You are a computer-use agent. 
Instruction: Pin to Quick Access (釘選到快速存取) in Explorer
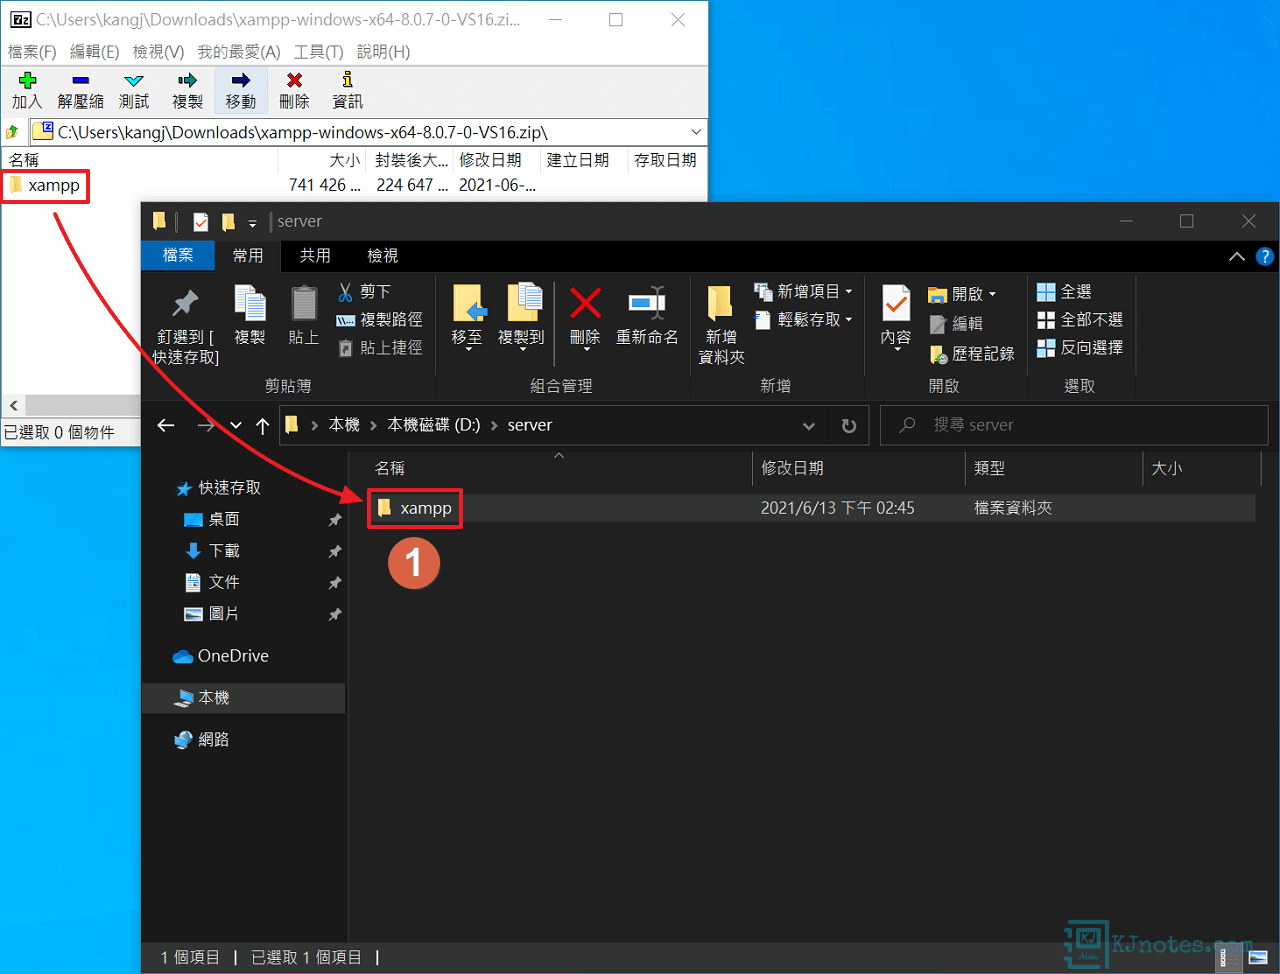(186, 325)
